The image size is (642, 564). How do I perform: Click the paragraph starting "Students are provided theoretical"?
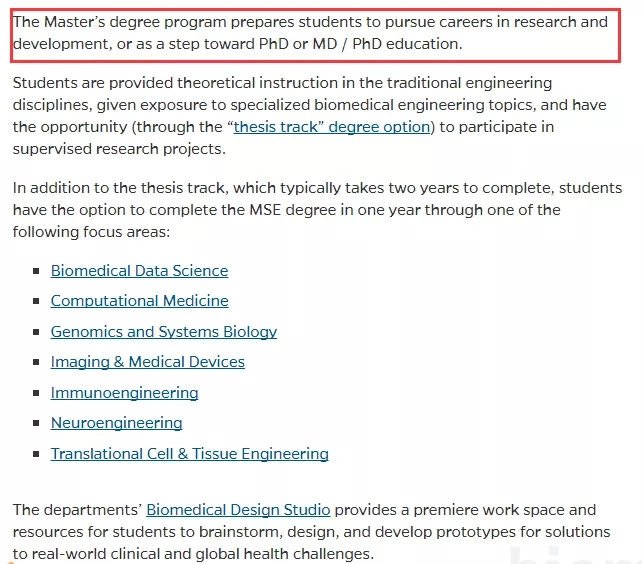pos(310,116)
